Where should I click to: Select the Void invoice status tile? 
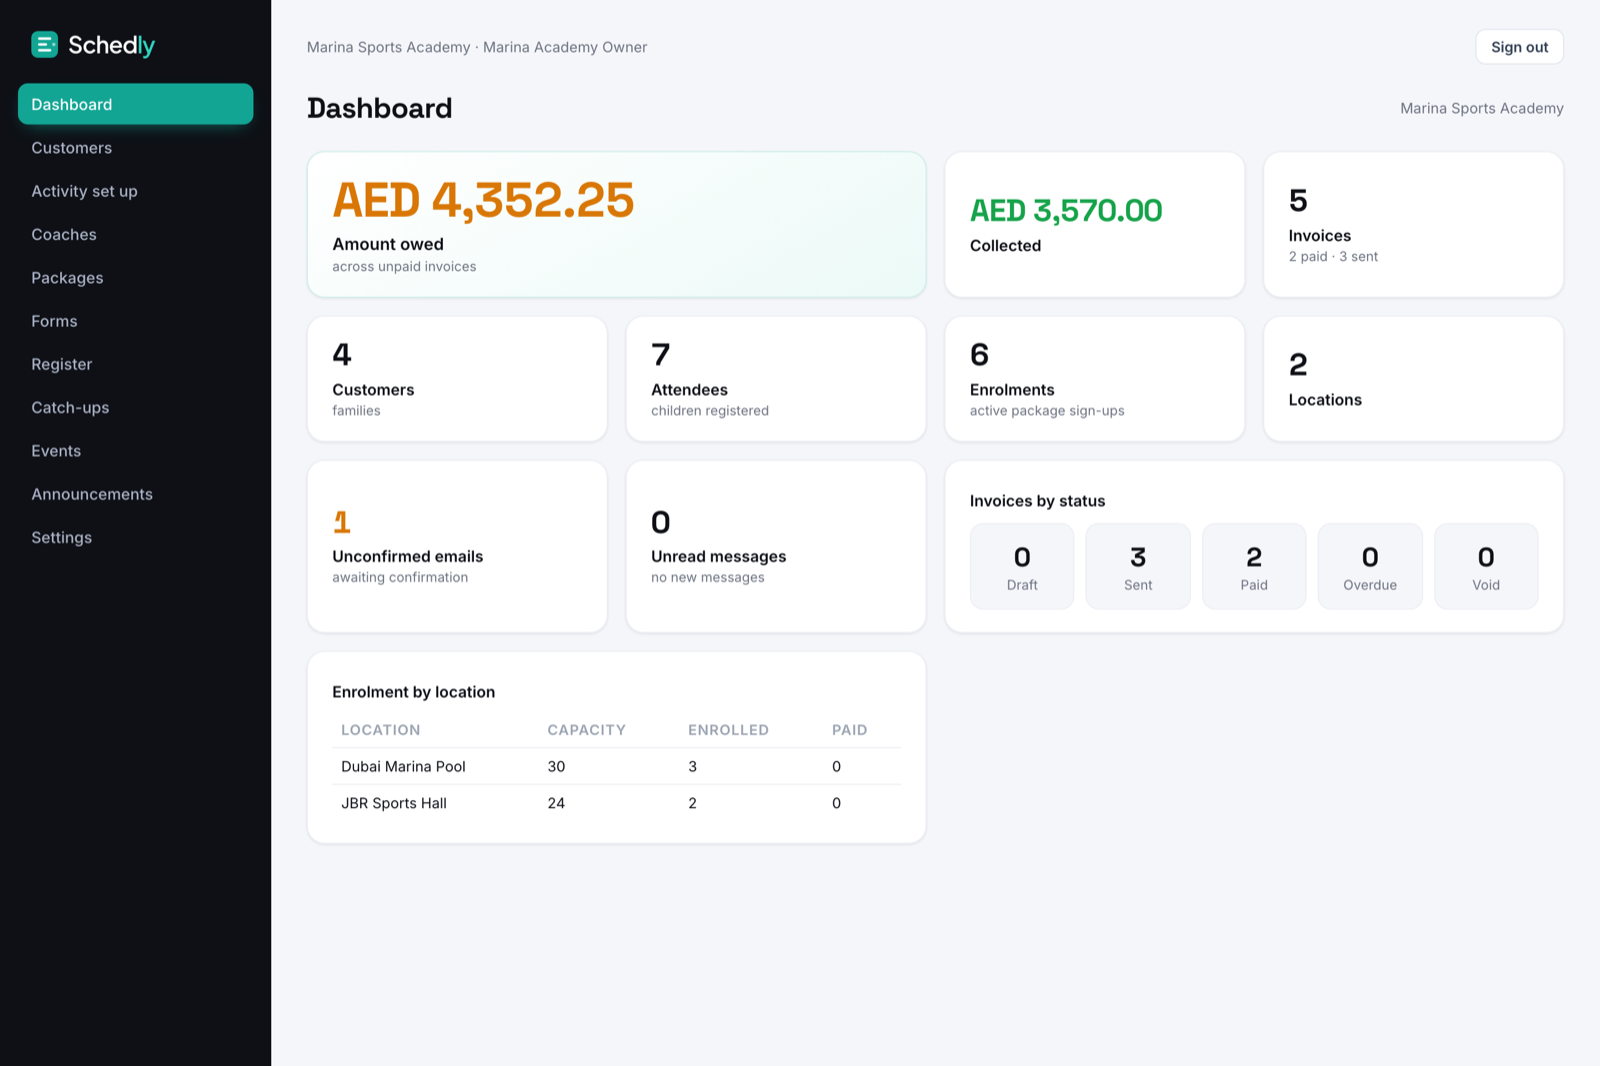[1486, 566]
